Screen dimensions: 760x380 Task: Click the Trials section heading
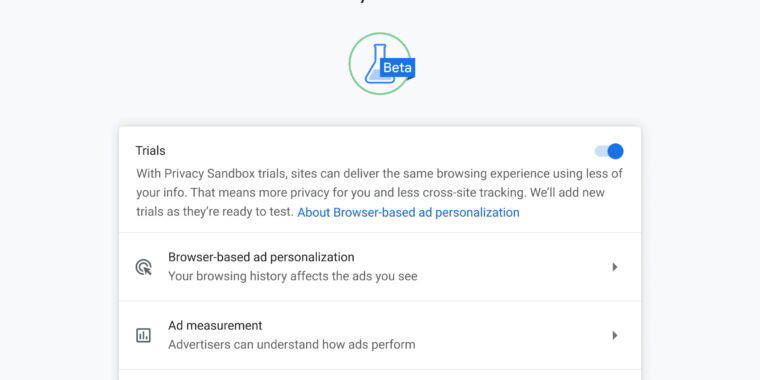coord(150,151)
